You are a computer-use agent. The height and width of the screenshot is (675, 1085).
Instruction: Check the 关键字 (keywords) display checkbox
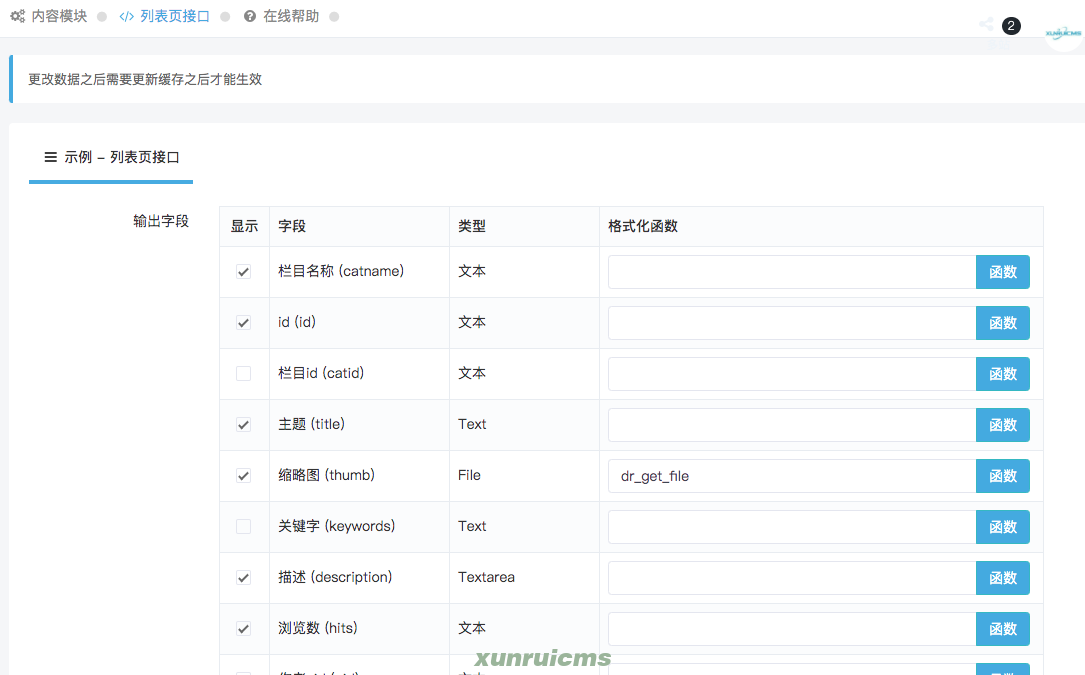click(x=244, y=527)
